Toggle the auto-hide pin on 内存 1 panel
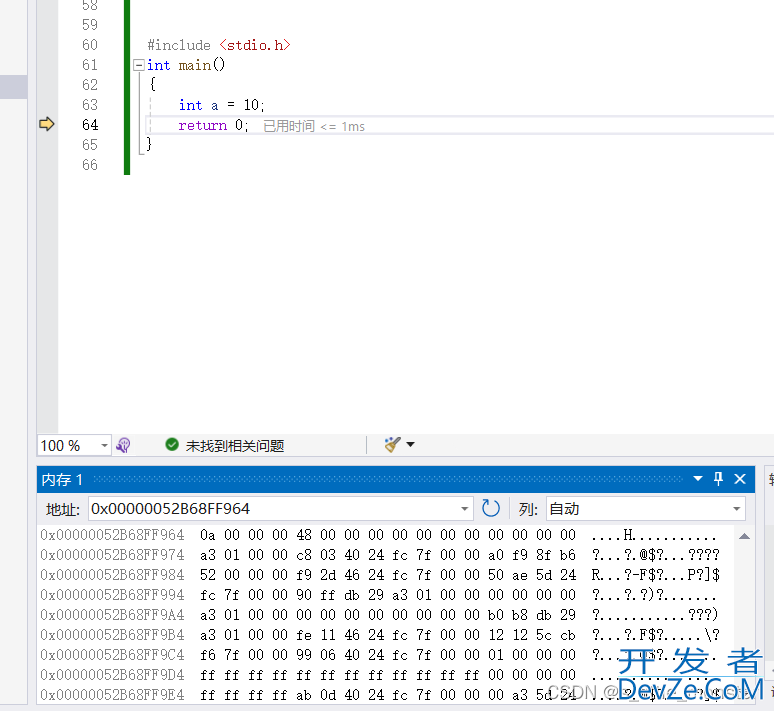The height and width of the screenshot is (711, 774). [718, 478]
